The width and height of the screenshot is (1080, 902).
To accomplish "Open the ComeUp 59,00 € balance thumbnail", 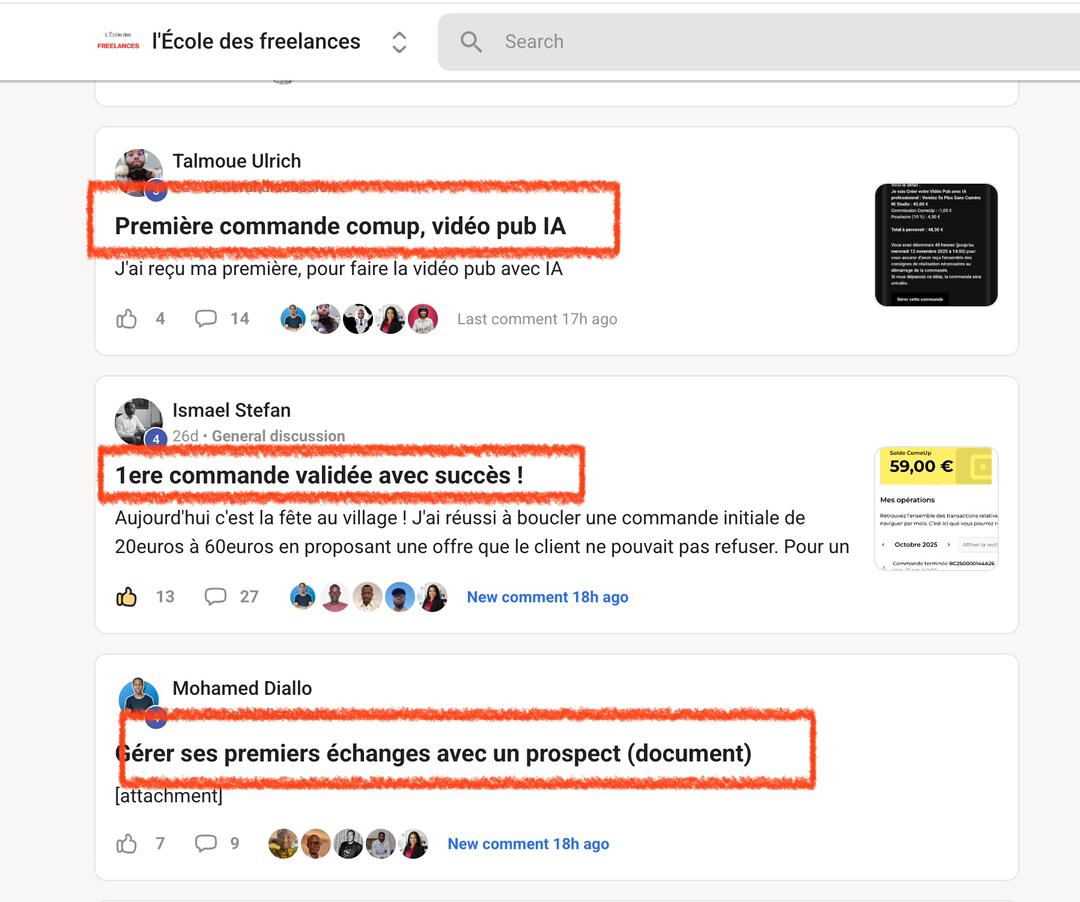I will 936,508.
